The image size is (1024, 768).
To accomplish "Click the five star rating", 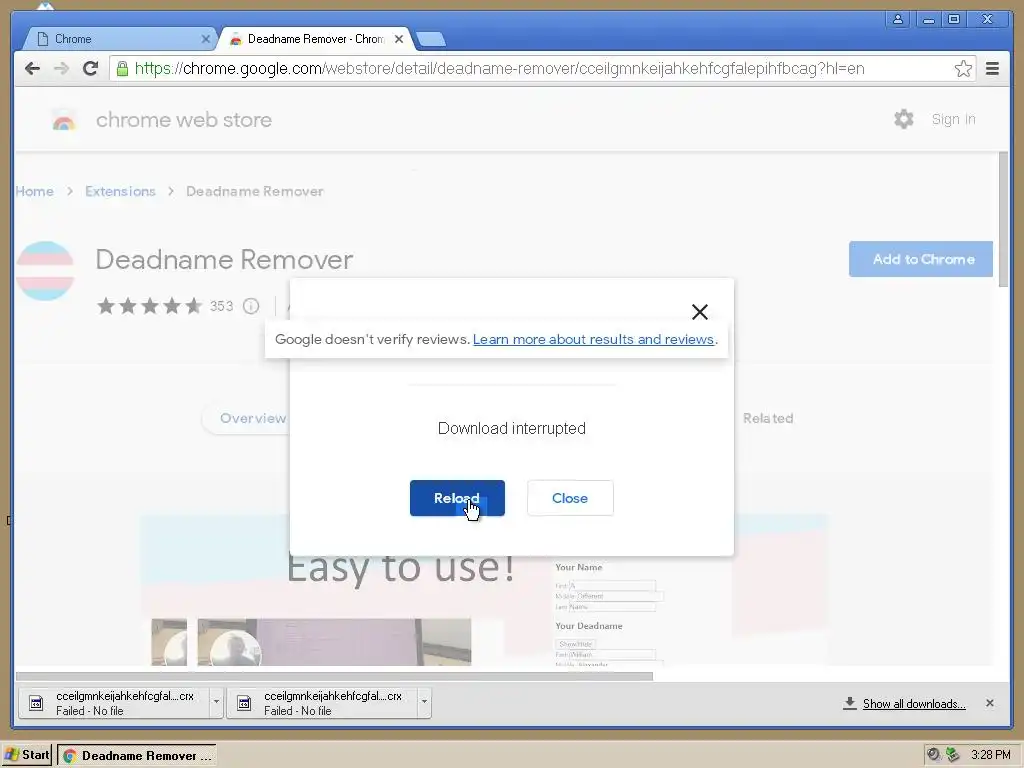I will point(150,306).
